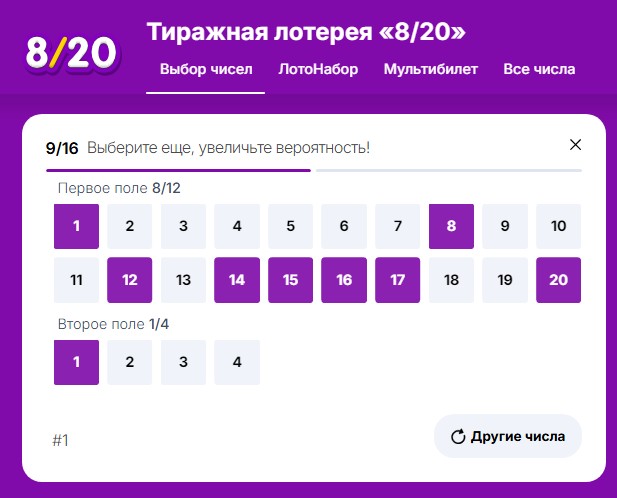Image resolution: width=617 pixels, height=498 pixels.
Task: Select number 11 in the first field
Action: [x=76, y=280]
